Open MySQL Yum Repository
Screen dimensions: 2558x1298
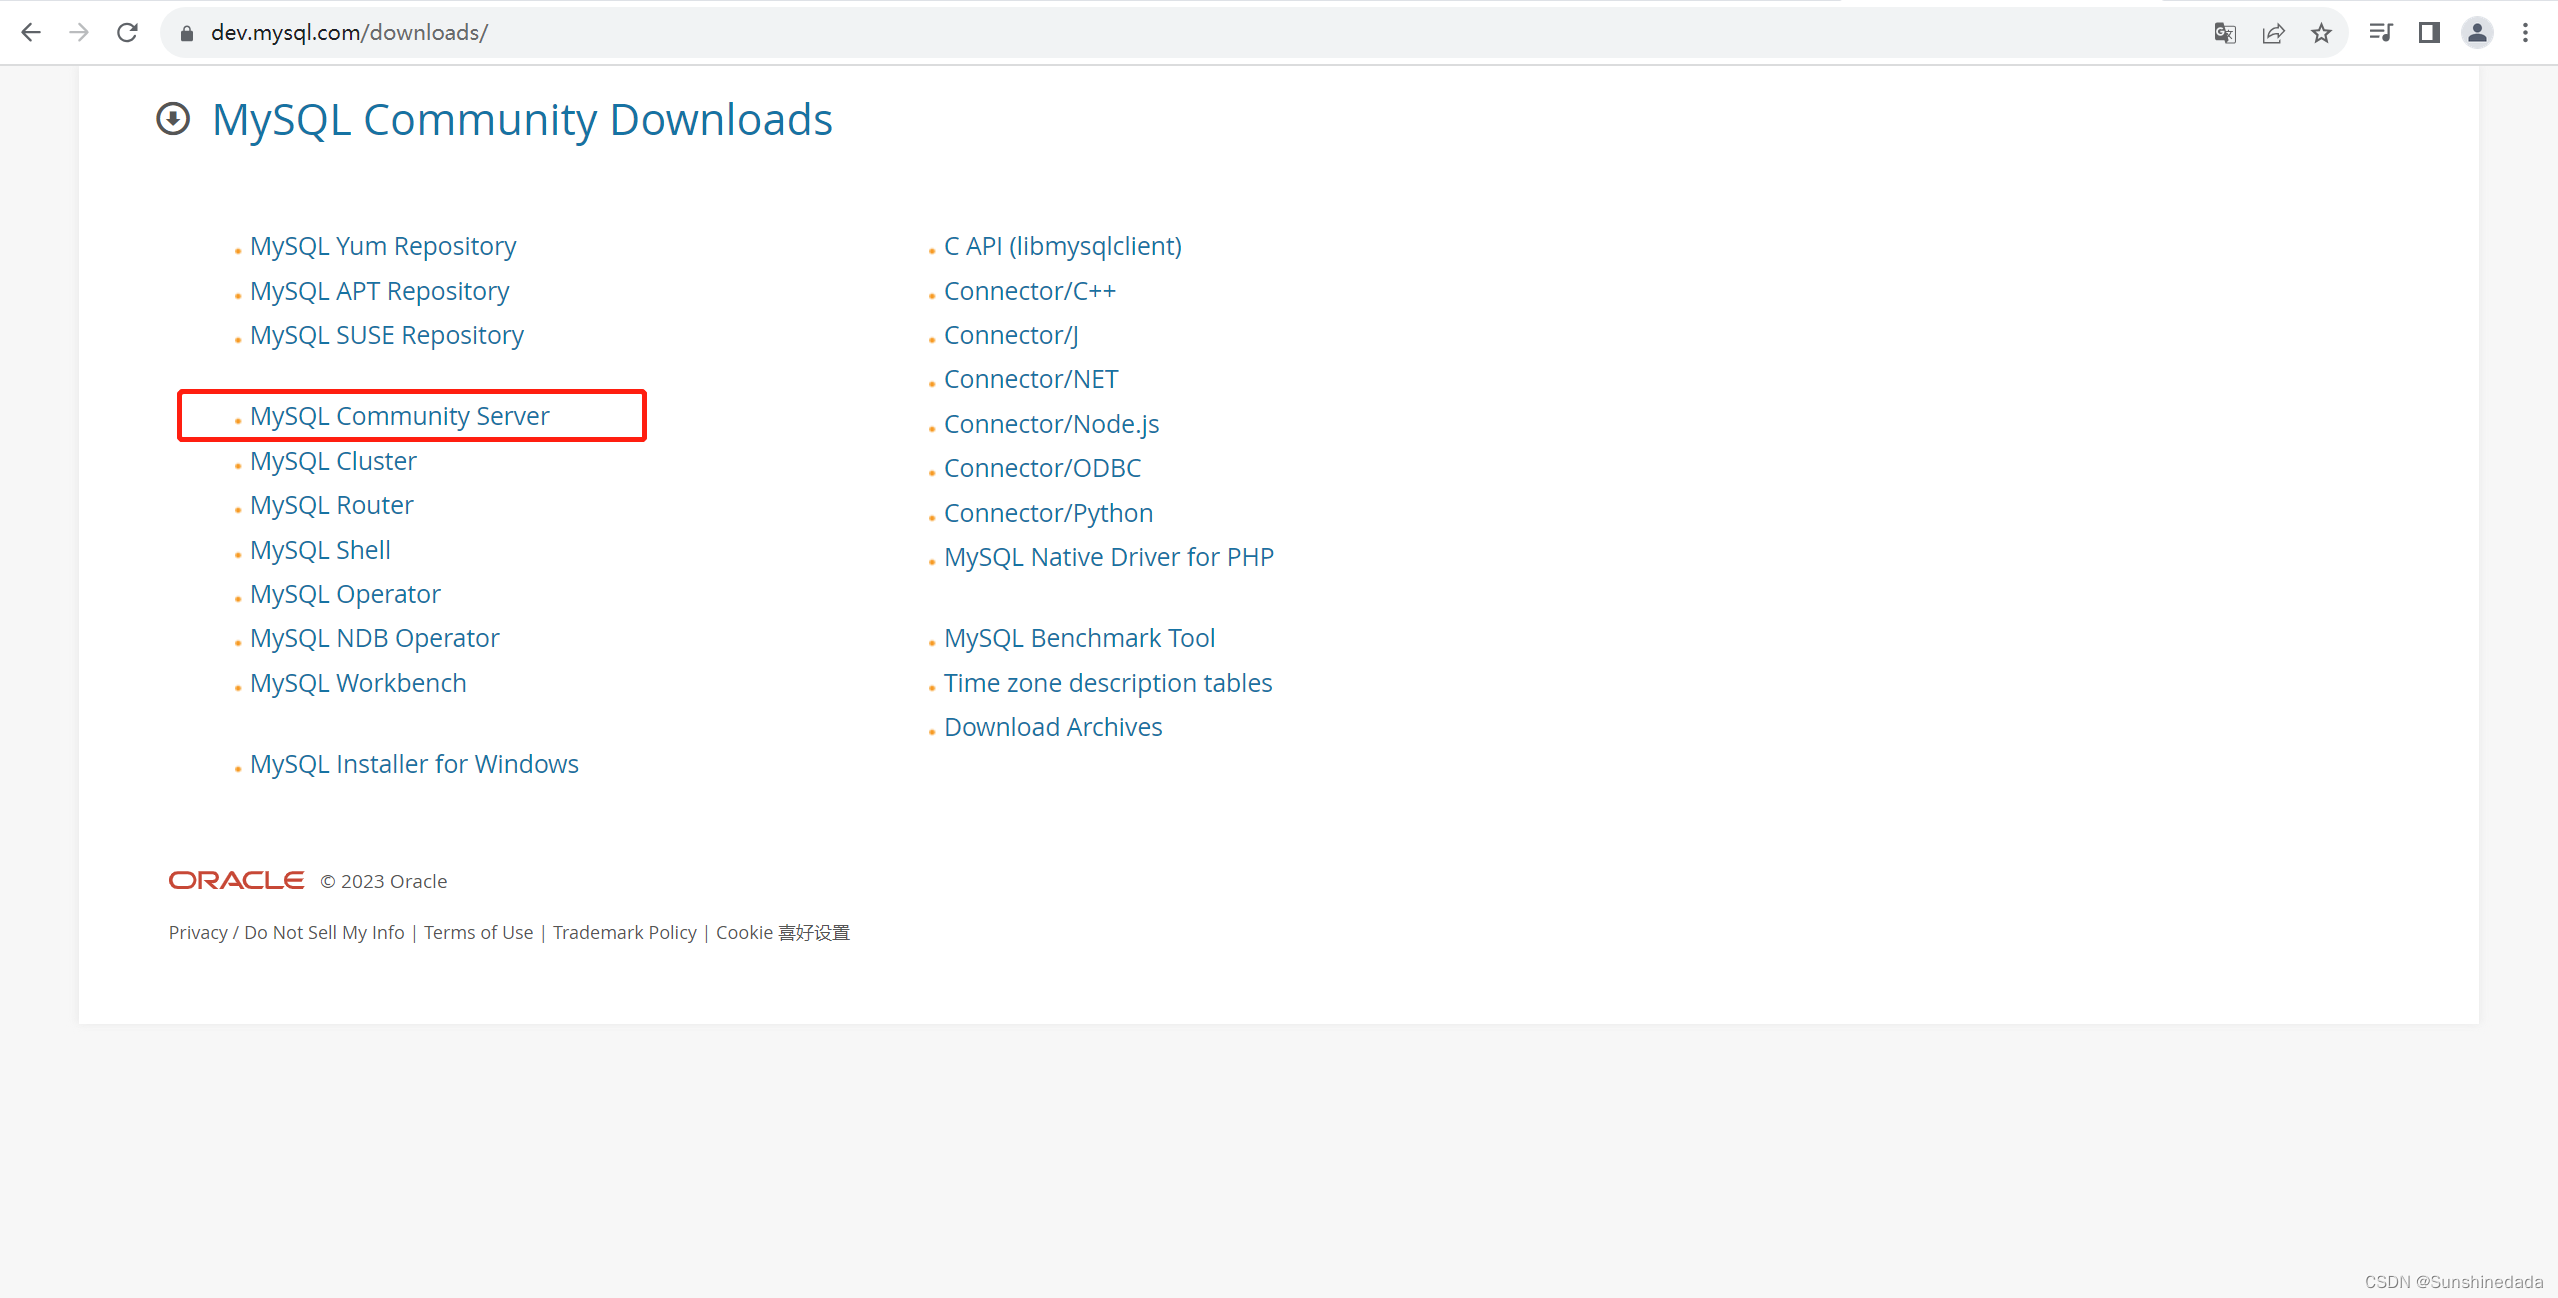pos(383,246)
